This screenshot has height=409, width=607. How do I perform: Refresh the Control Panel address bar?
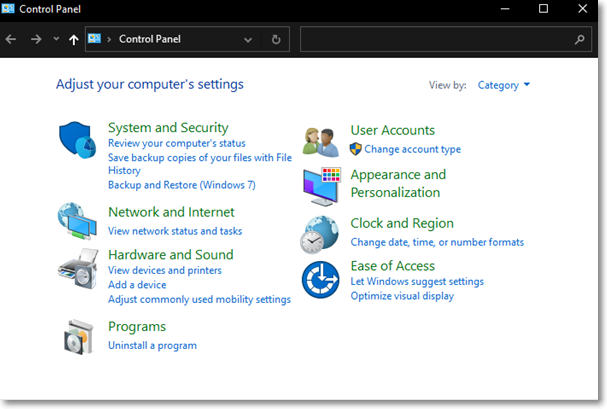coord(276,40)
